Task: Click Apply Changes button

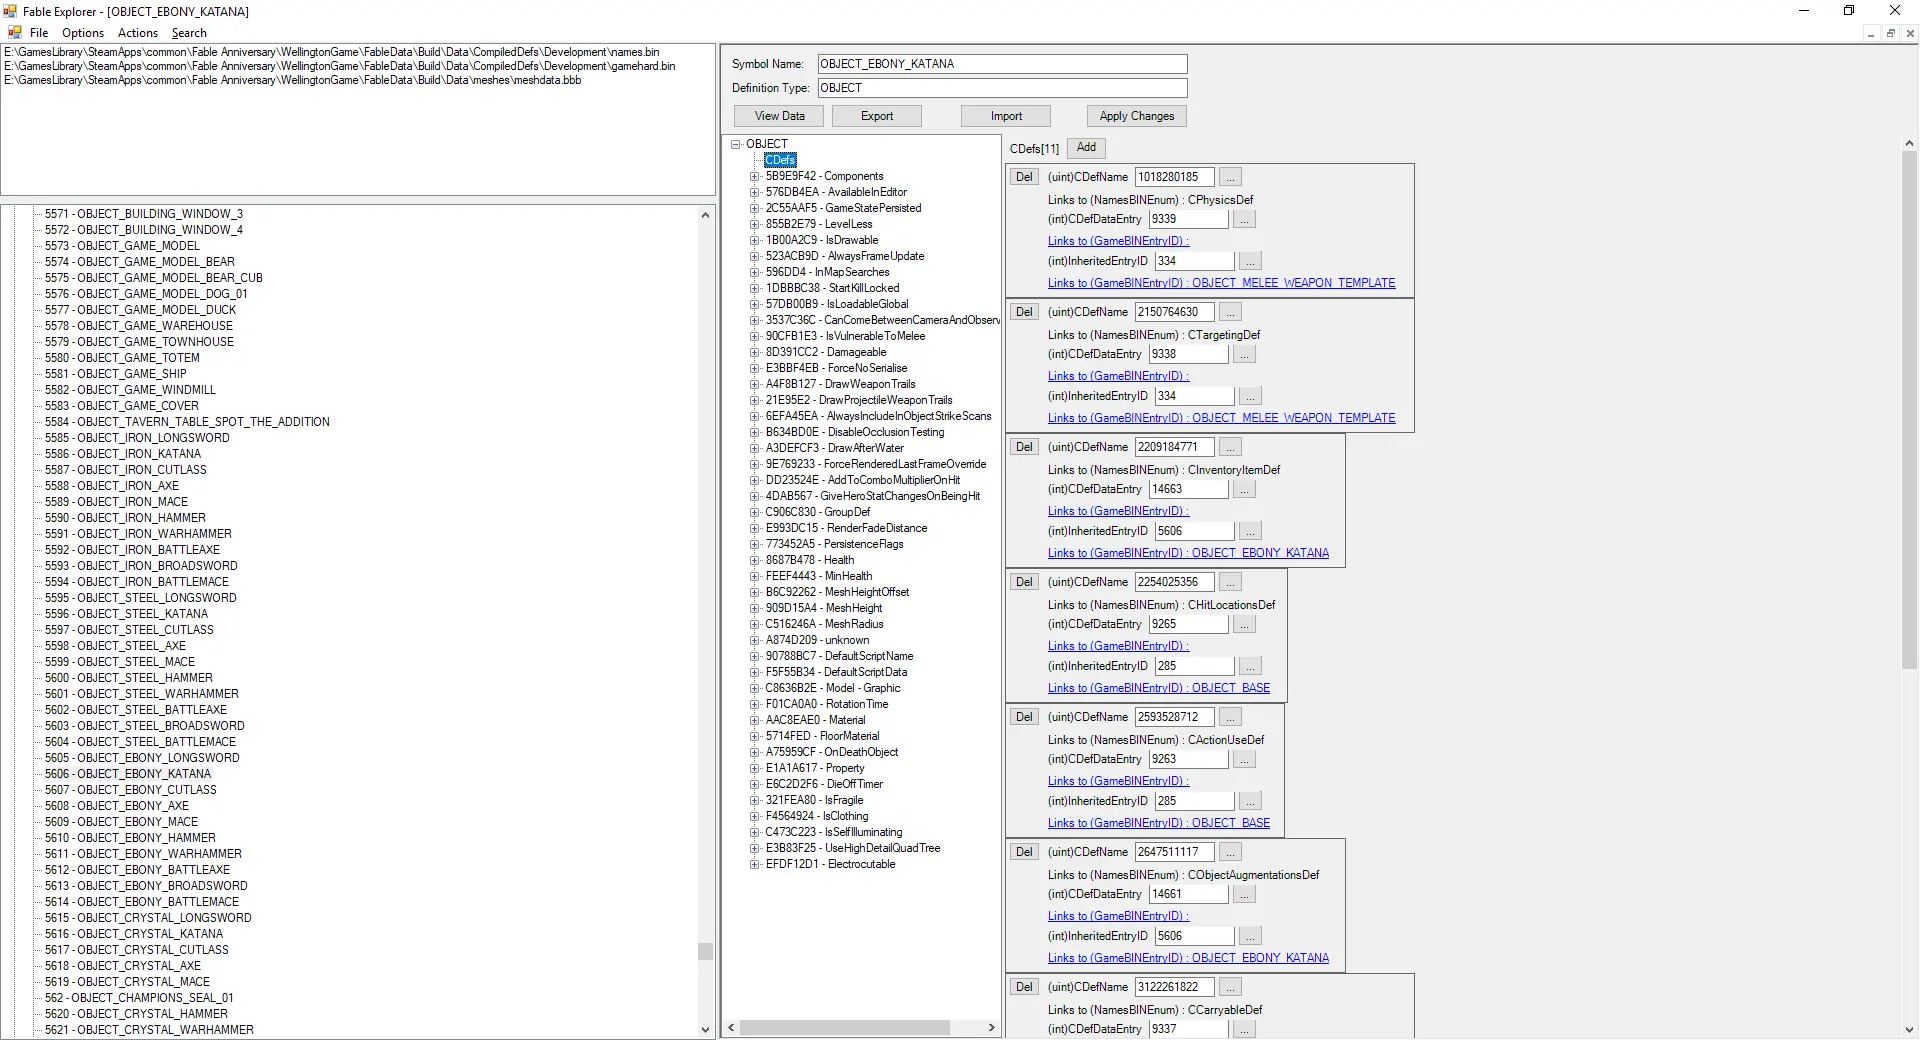Action: pyautogui.click(x=1137, y=116)
